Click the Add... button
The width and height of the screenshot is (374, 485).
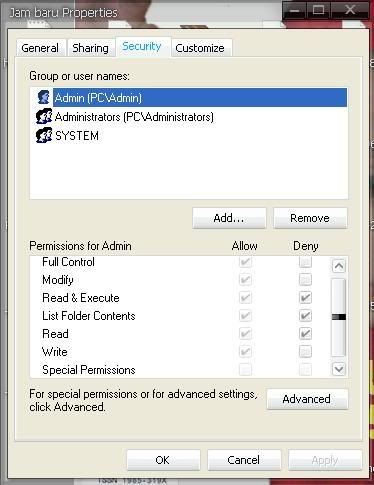point(229,218)
